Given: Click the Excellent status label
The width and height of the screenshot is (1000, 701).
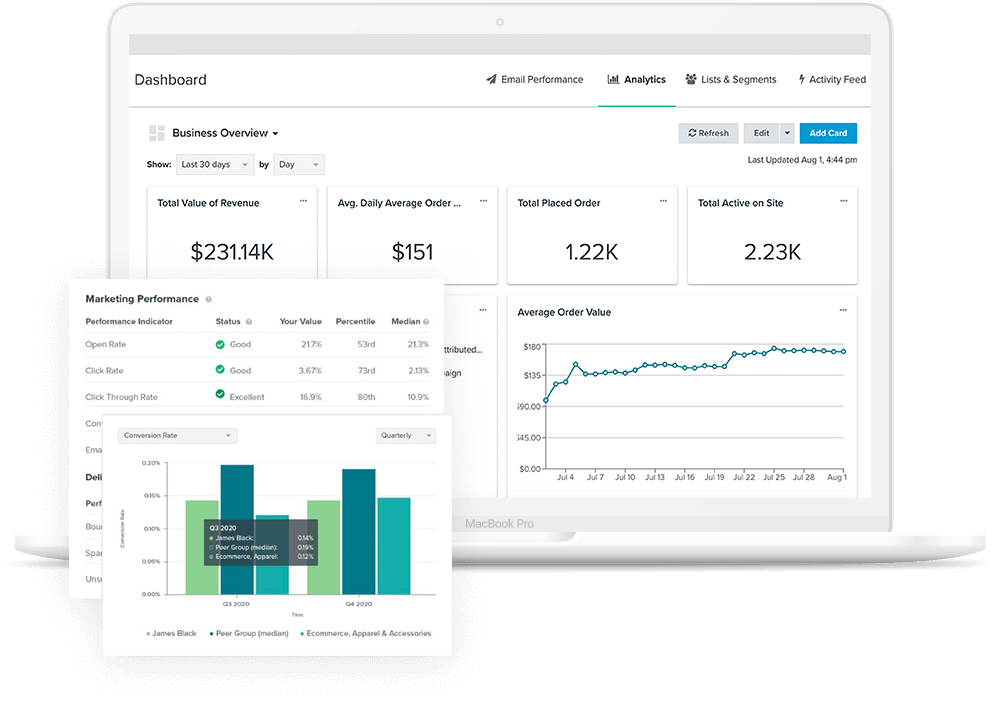Looking at the screenshot, I should [247, 397].
